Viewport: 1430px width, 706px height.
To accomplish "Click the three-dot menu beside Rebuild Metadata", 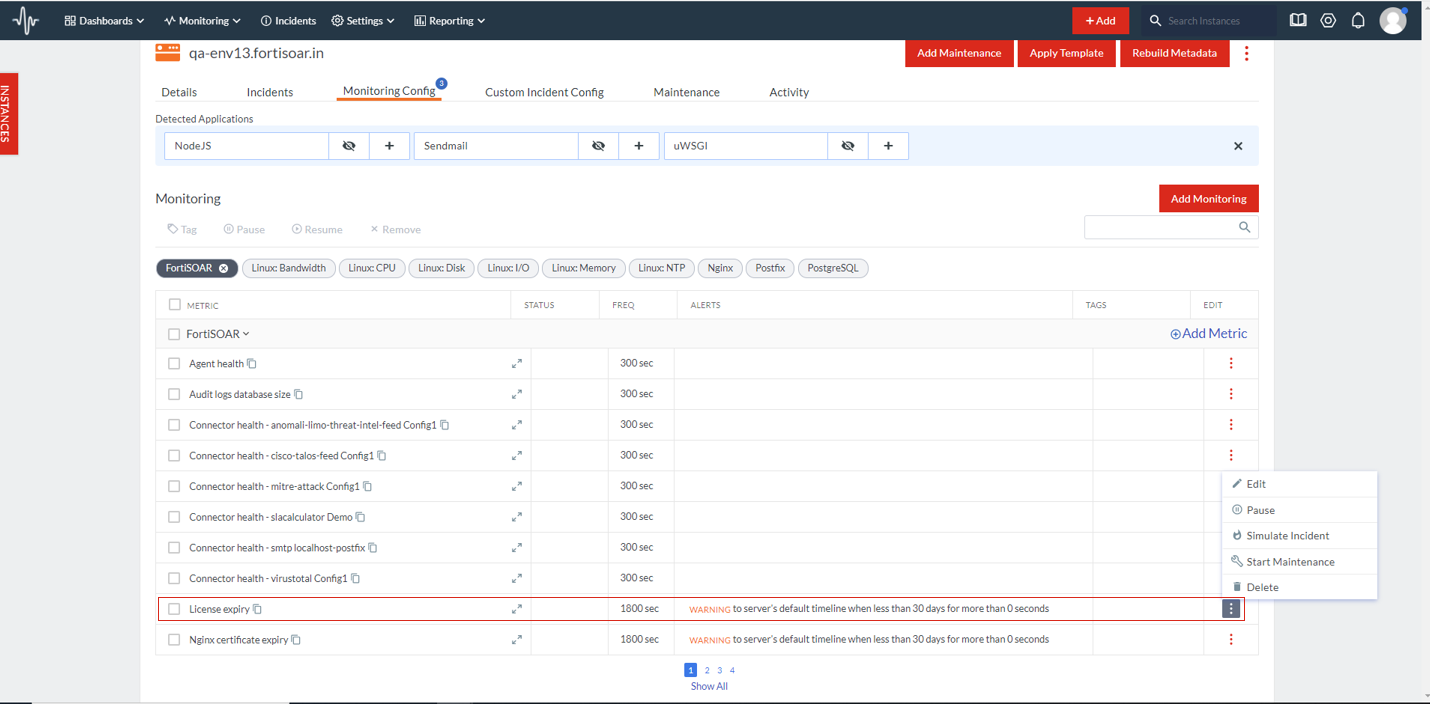I will pyautogui.click(x=1246, y=53).
